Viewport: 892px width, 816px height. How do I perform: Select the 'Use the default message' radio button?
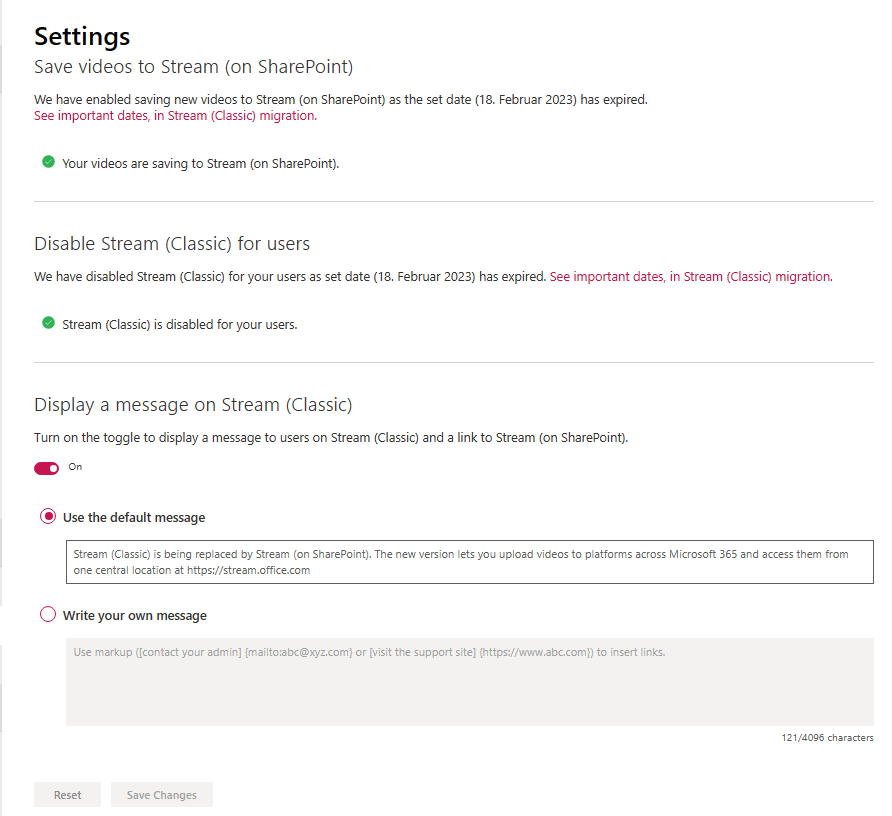48,517
